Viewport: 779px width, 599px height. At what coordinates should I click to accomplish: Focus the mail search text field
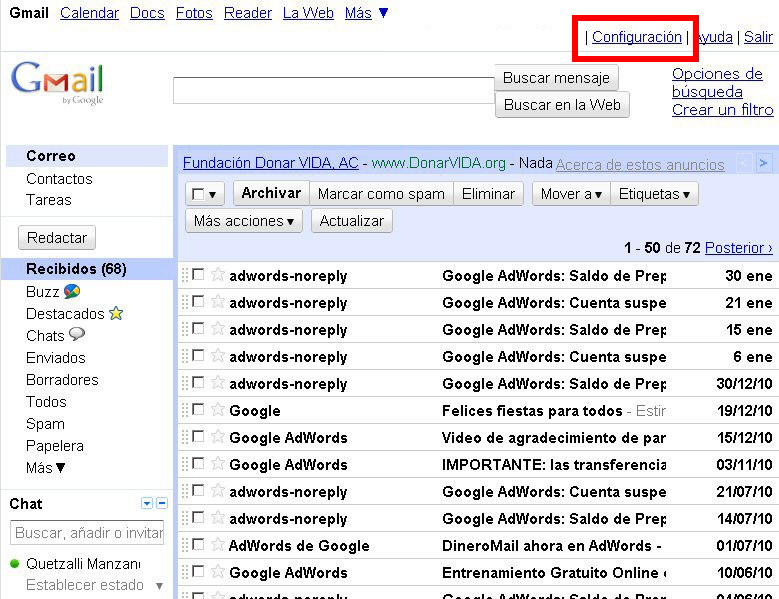pyautogui.click(x=334, y=90)
